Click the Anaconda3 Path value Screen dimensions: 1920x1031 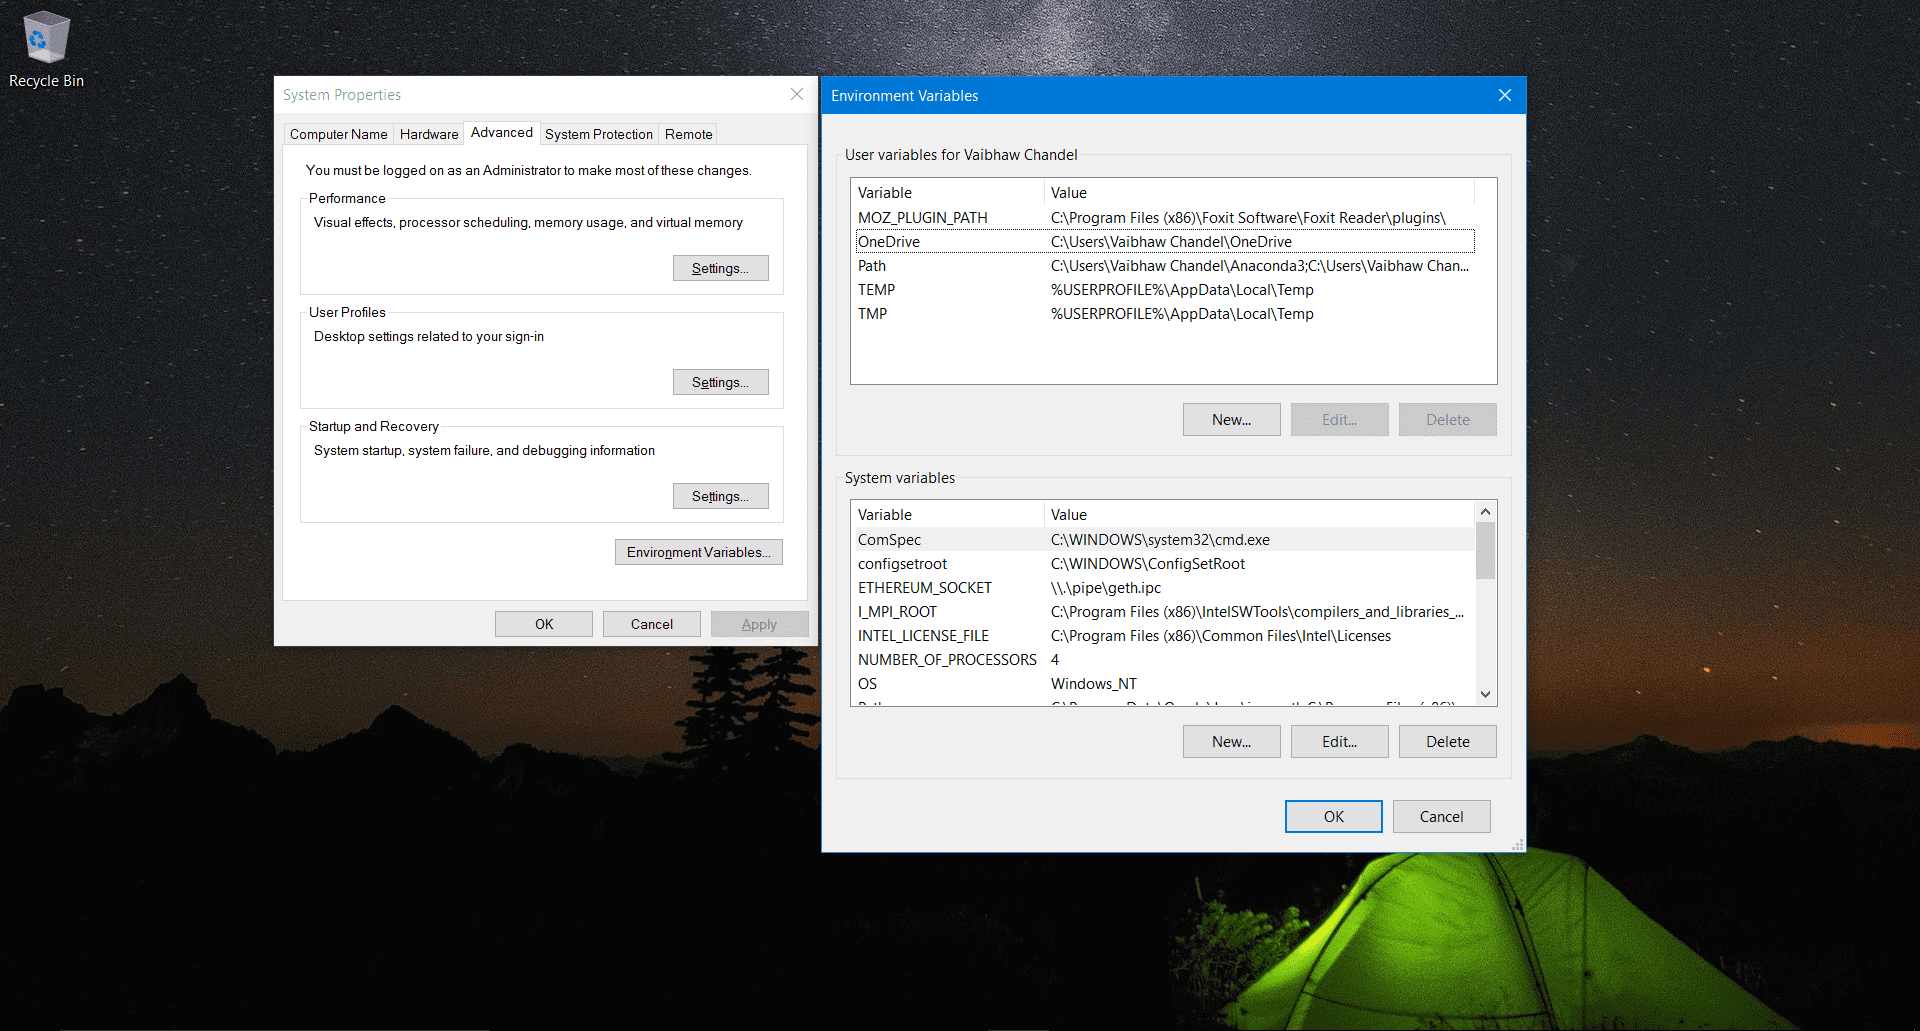pos(1260,266)
